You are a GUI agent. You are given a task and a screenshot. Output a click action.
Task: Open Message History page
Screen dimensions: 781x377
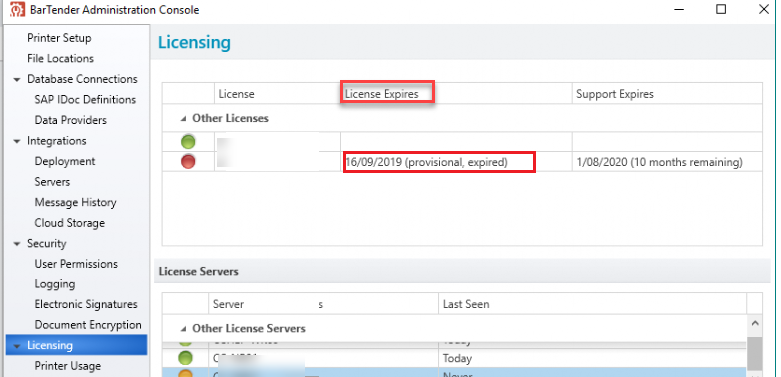pos(75,202)
